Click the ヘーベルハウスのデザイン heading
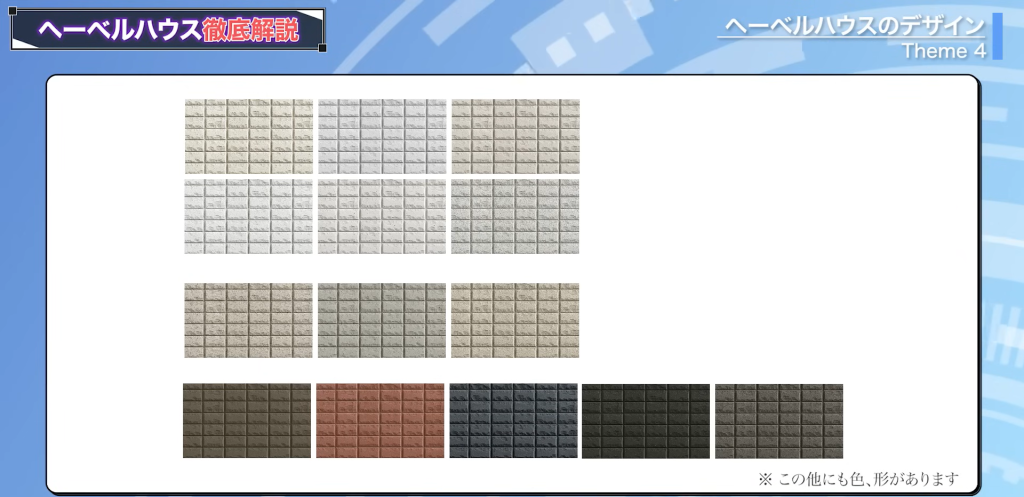1024x497 pixels. [x=853, y=26]
